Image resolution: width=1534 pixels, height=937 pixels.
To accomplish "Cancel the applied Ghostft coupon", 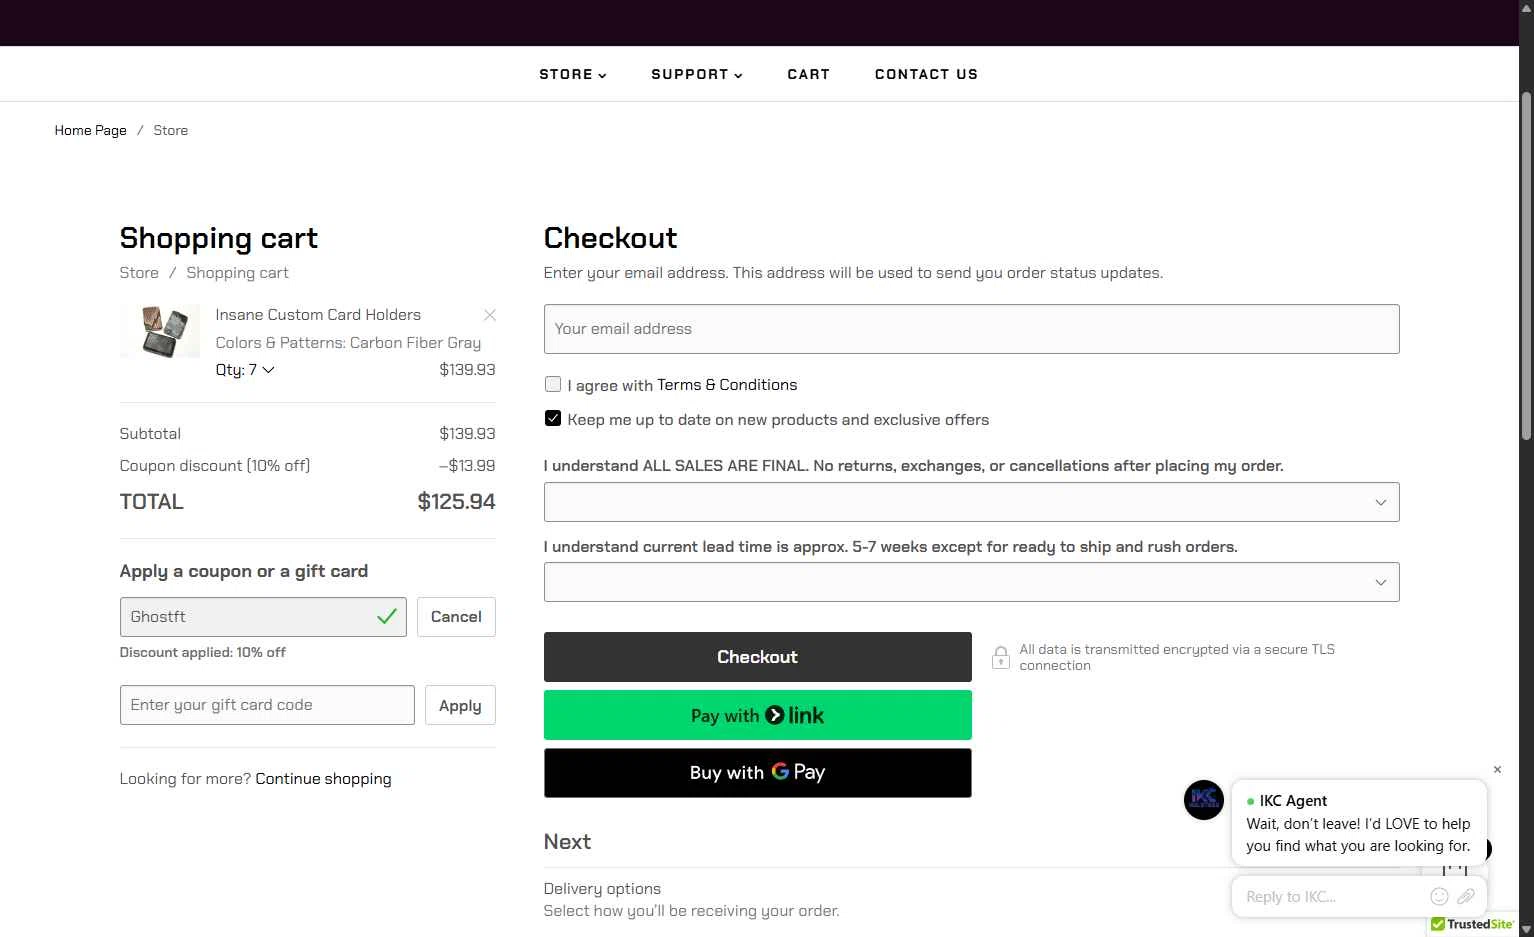I will (456, 617).
